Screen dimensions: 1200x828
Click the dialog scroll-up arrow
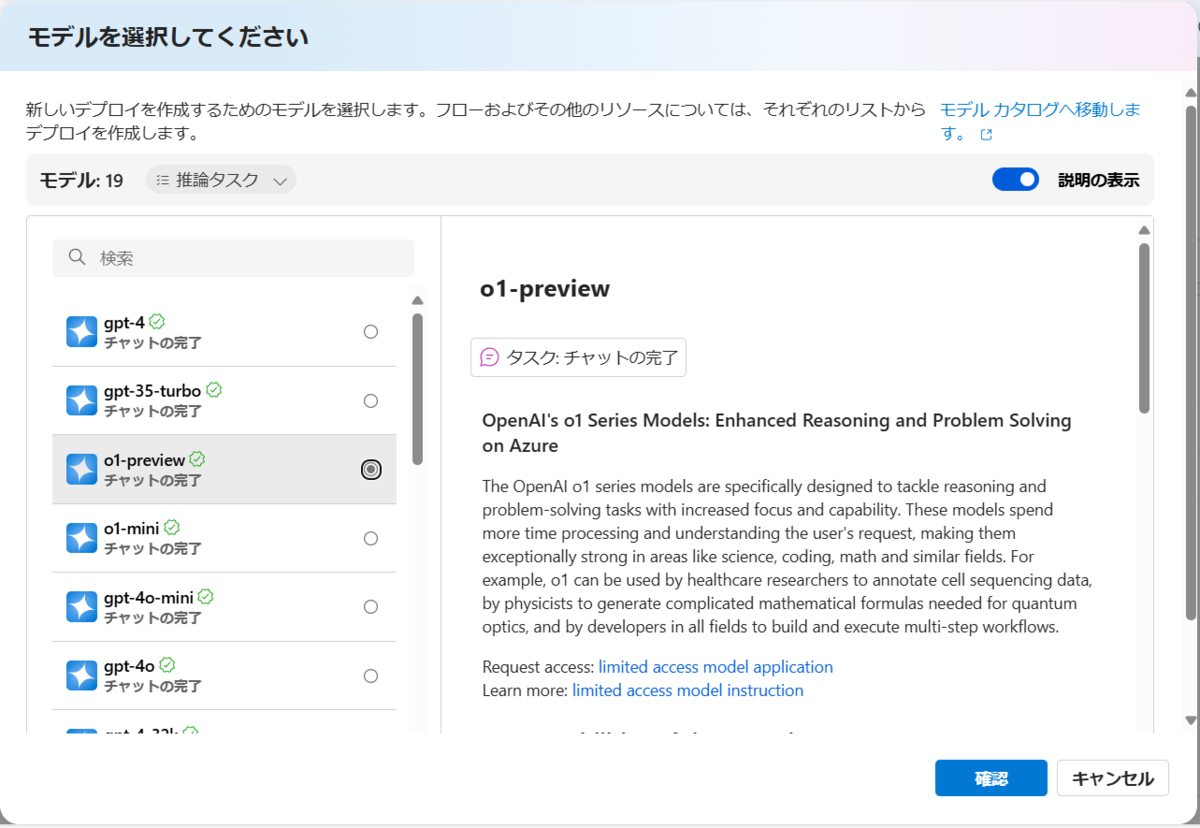pos(1190,93)
